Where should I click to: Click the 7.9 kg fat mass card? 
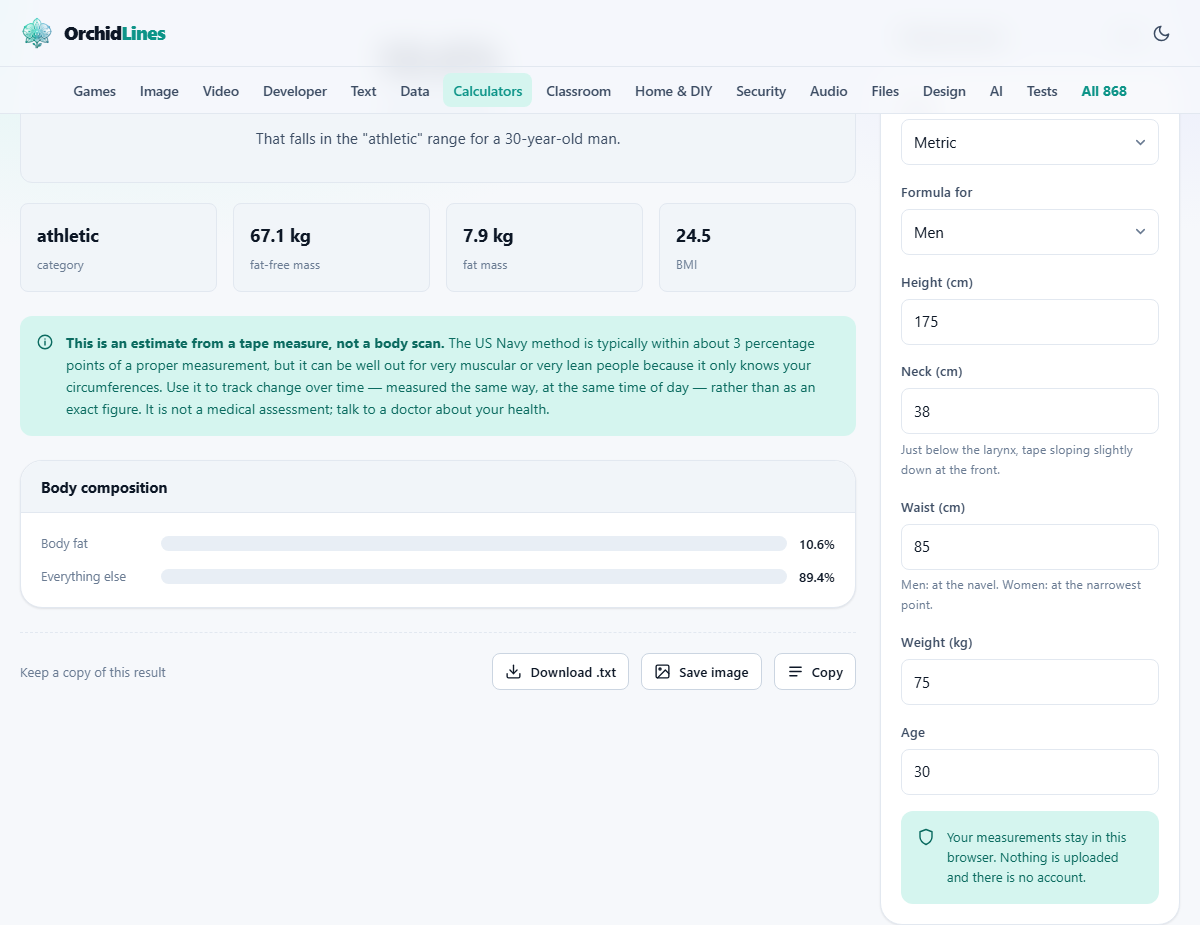[x=544, y=248]
